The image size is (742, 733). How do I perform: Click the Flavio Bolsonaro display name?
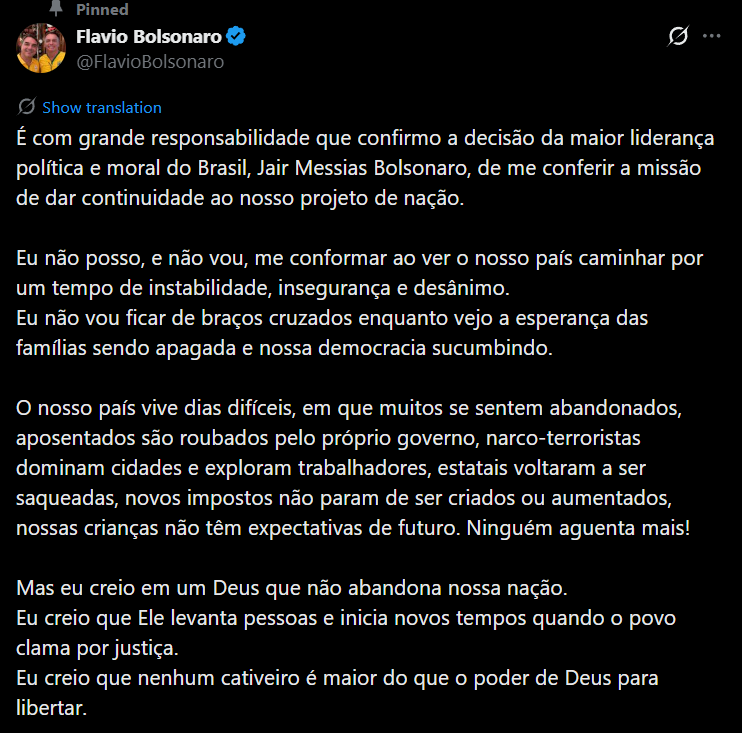click(x=148, y=38)
